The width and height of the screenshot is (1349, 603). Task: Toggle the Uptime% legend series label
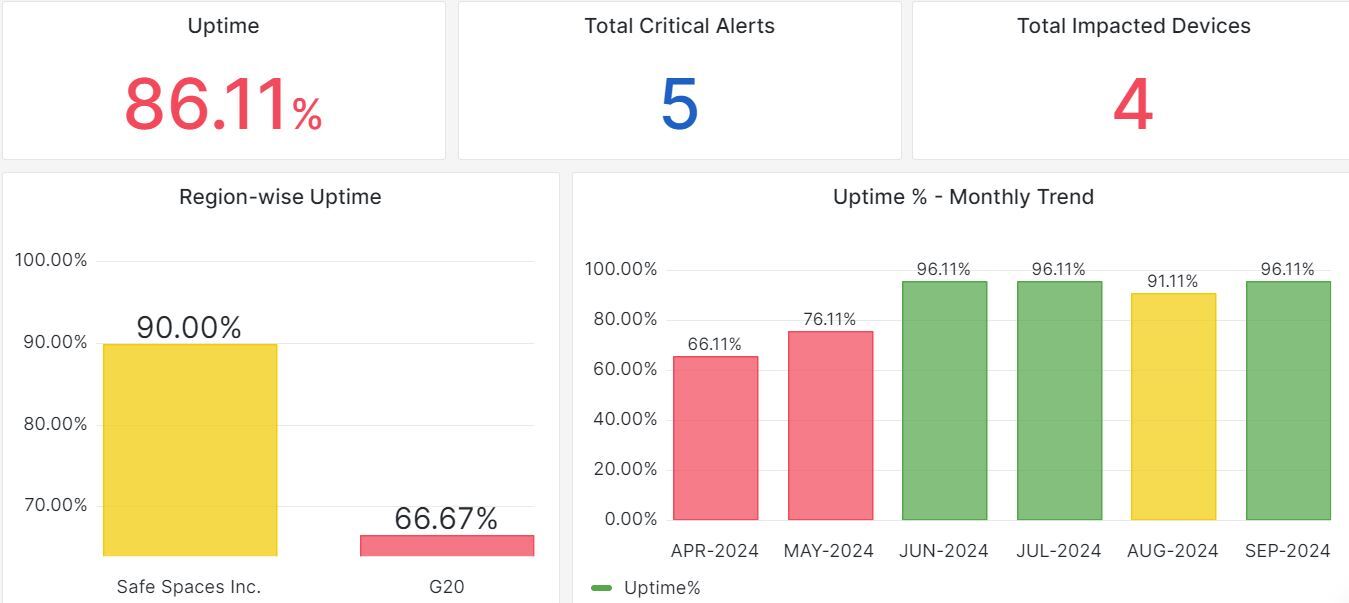click(662, 588)
